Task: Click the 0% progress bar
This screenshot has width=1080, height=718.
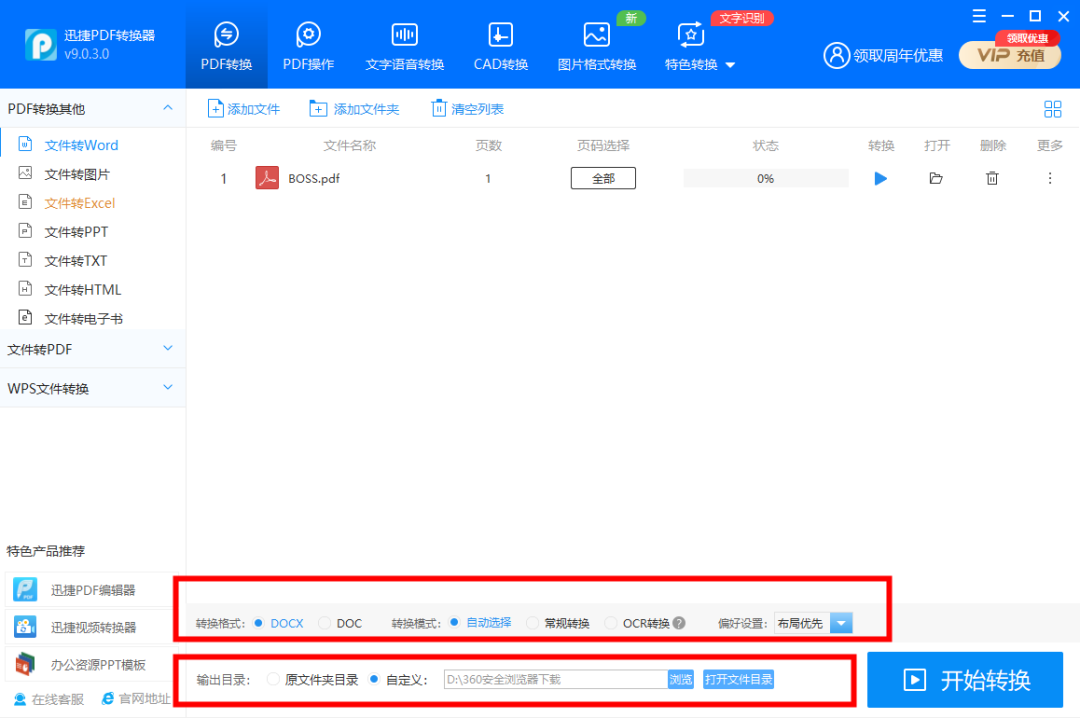Action: coord(765,178)
